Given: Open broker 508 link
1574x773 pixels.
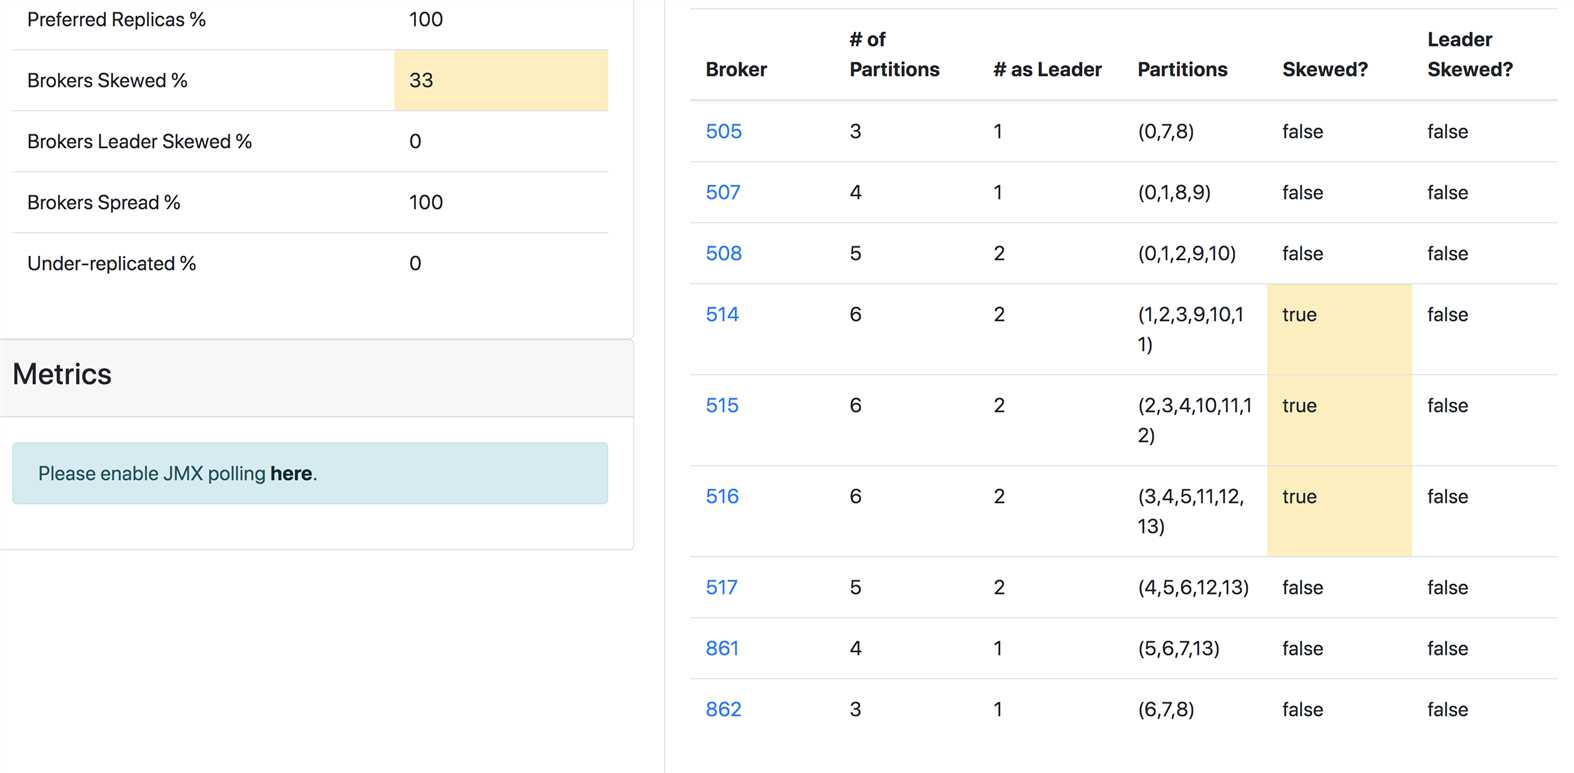Looking at the screenshot, I should [723, 253].
